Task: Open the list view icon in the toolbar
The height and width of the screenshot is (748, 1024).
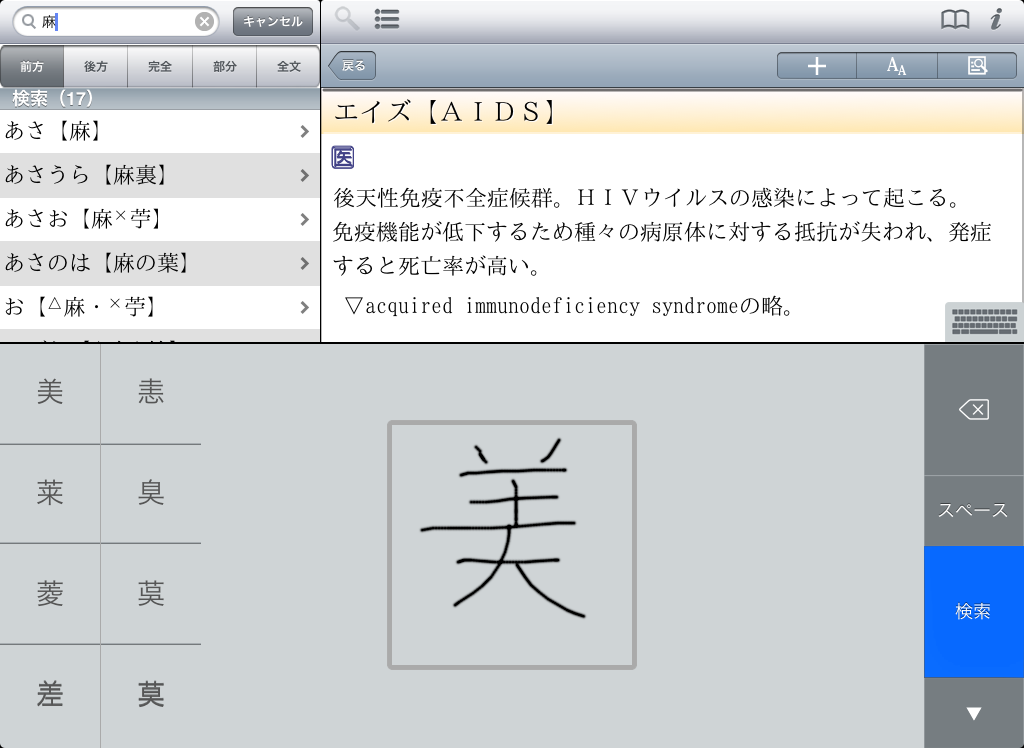Action: pyautogui.click(x=387, y=18)
